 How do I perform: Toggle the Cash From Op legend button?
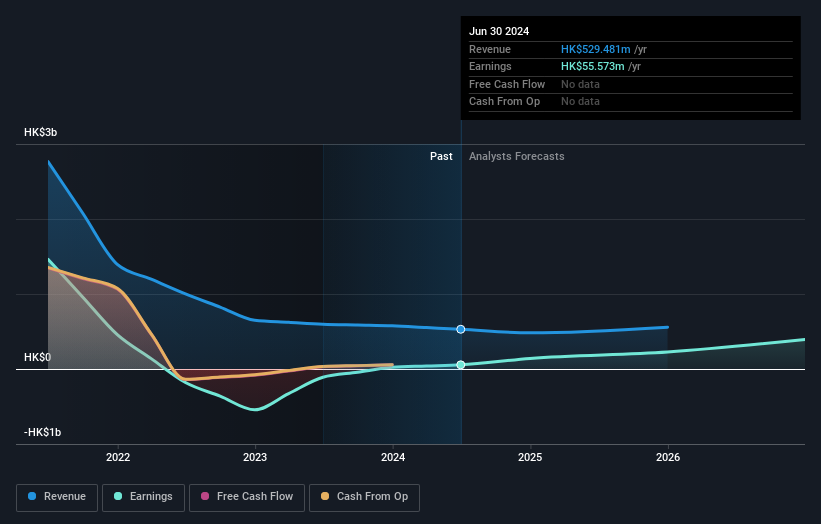[x=364, y=497]
